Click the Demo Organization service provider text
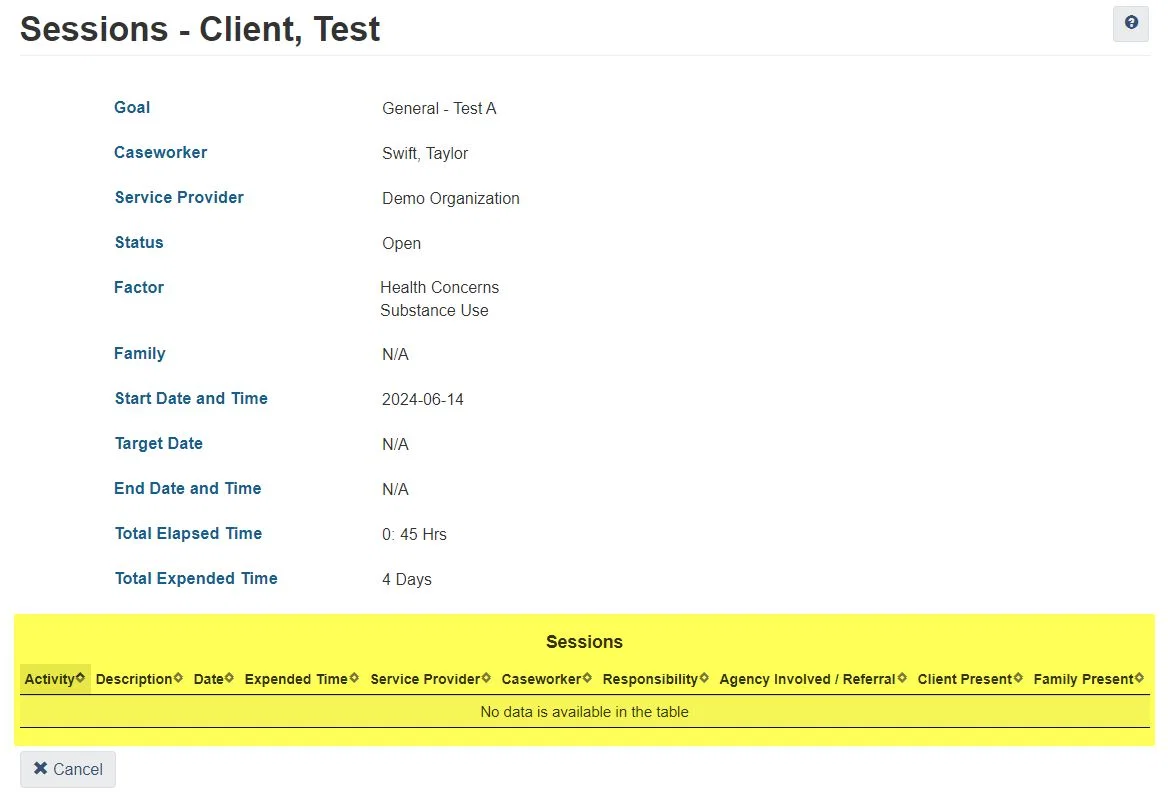This screenshot has height=792, width=1168. [450, 198]
